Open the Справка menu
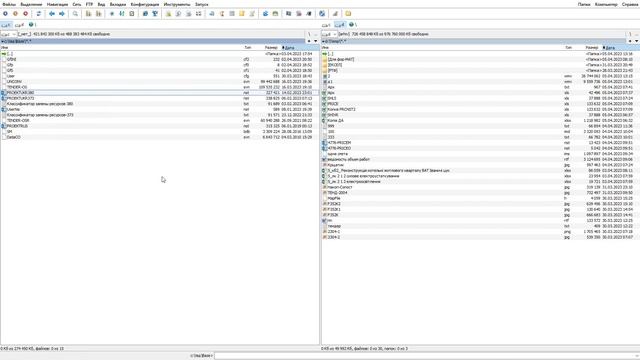This screenshot has width=640, height=360. tap(630, 4)
